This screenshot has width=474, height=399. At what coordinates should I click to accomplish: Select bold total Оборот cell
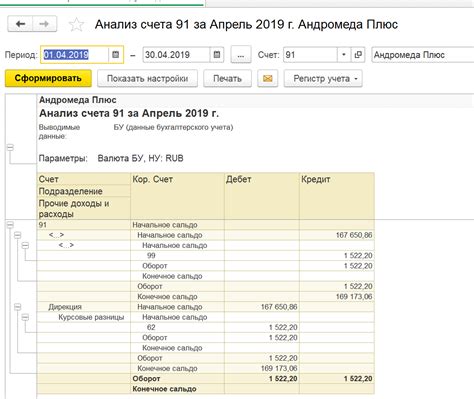(177, 379)
